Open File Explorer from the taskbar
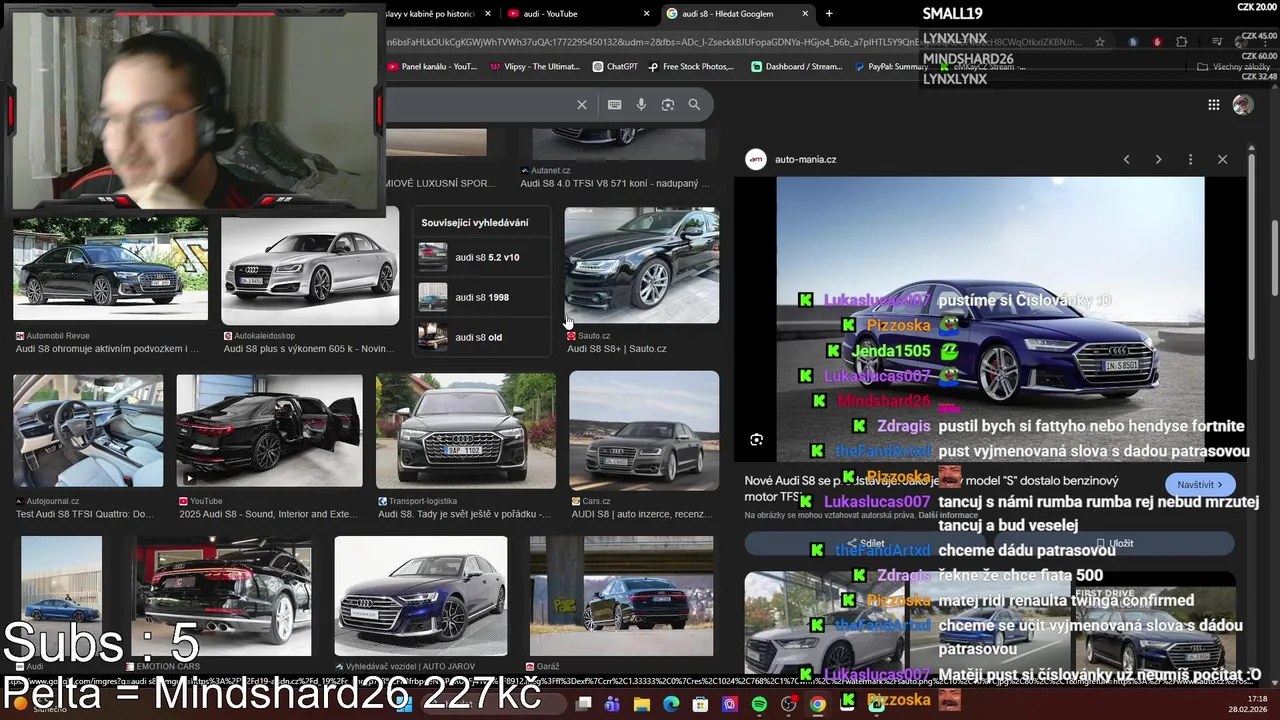The image size is (1280, 720). point(642,705)
